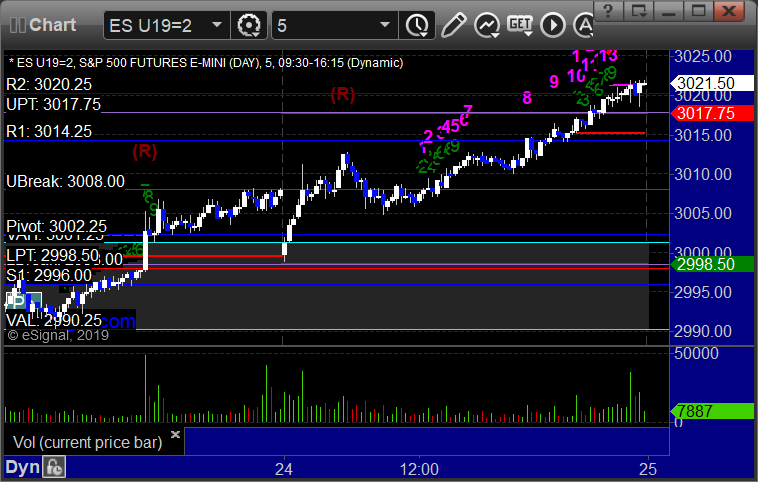
Task: Click the fx lock icon next to Dyn
Action: pos(54,467)
